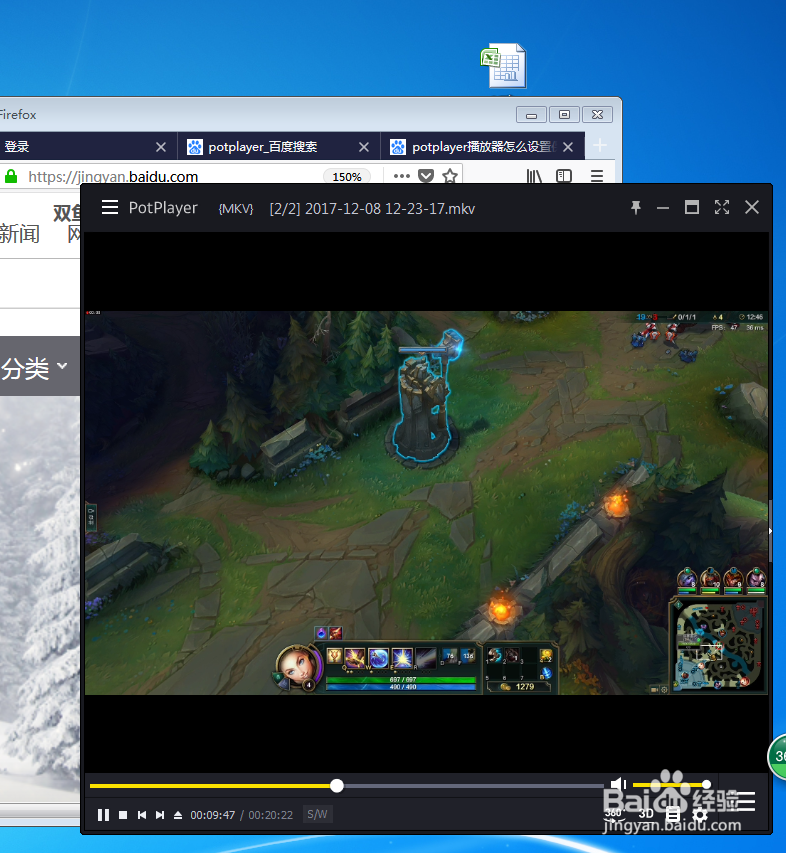This screenshot has width=786, height=853.
Task: Close the 登录 tab in Firefox
Action: pyautogui.click(x=160, y=147)
